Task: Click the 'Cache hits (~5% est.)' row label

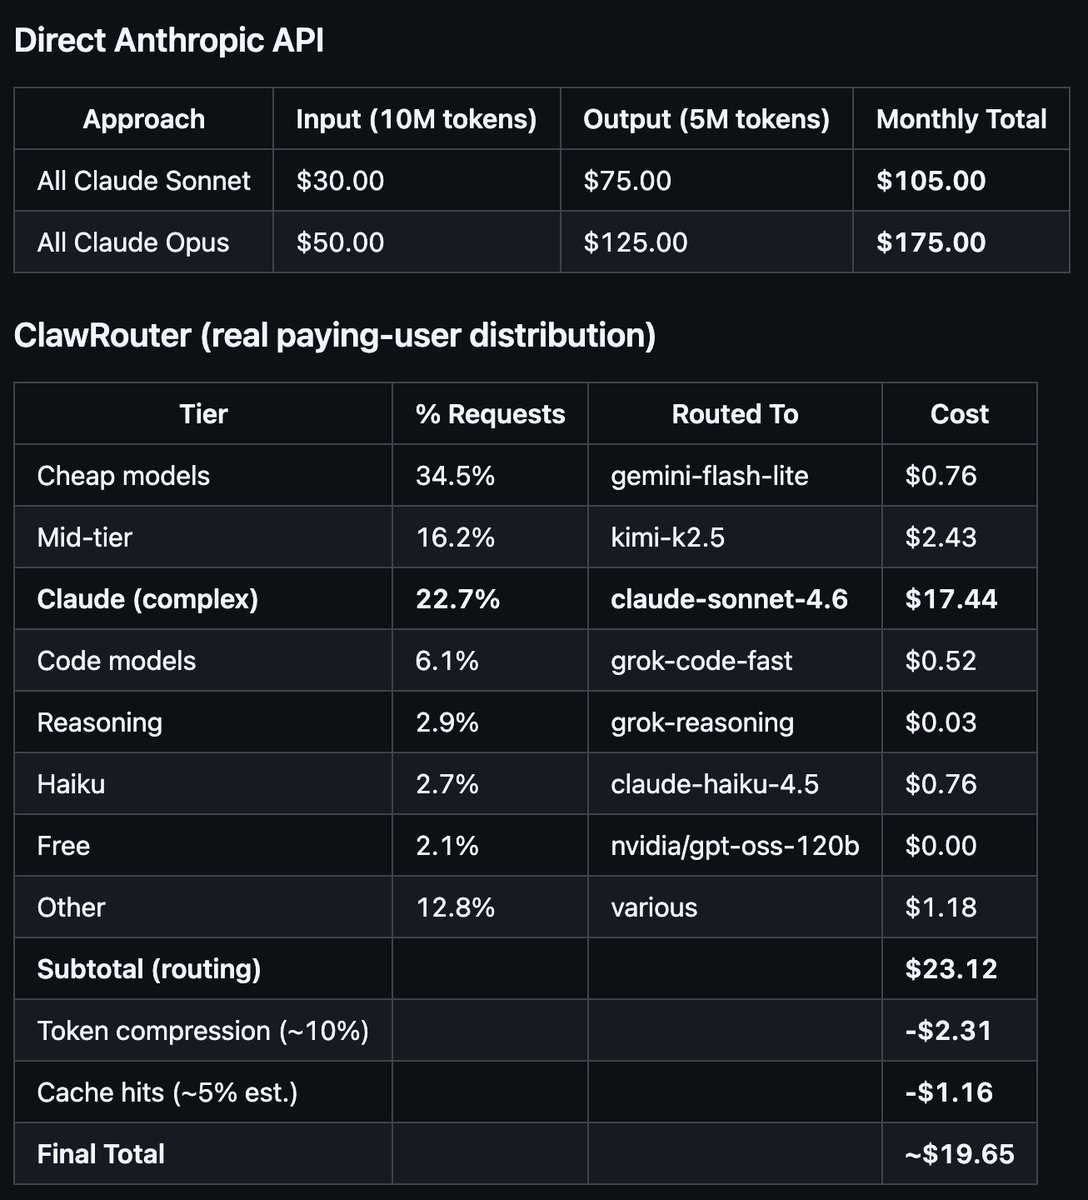Action: pos(167,1092)
